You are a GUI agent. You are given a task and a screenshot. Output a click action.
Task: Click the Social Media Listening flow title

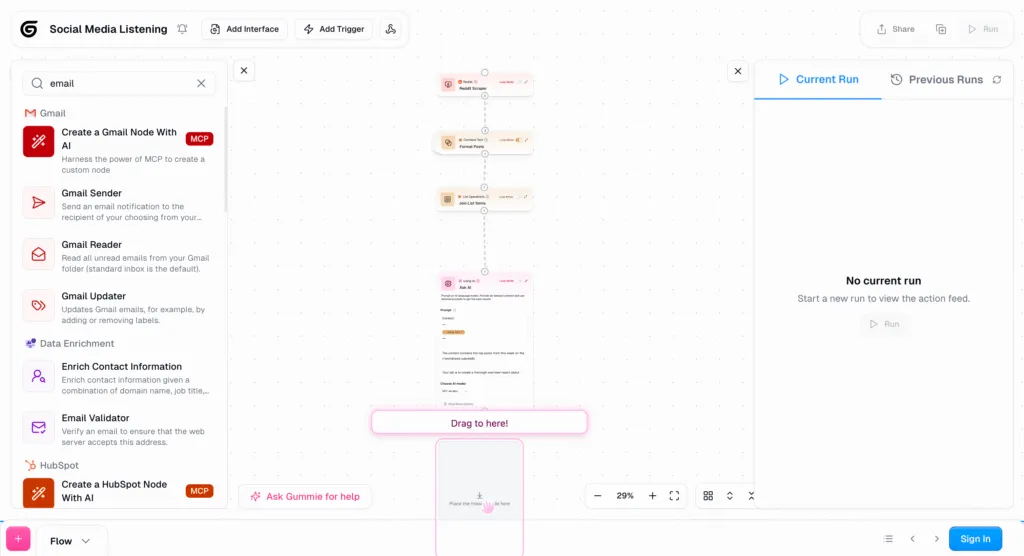[x=108, y=29]
